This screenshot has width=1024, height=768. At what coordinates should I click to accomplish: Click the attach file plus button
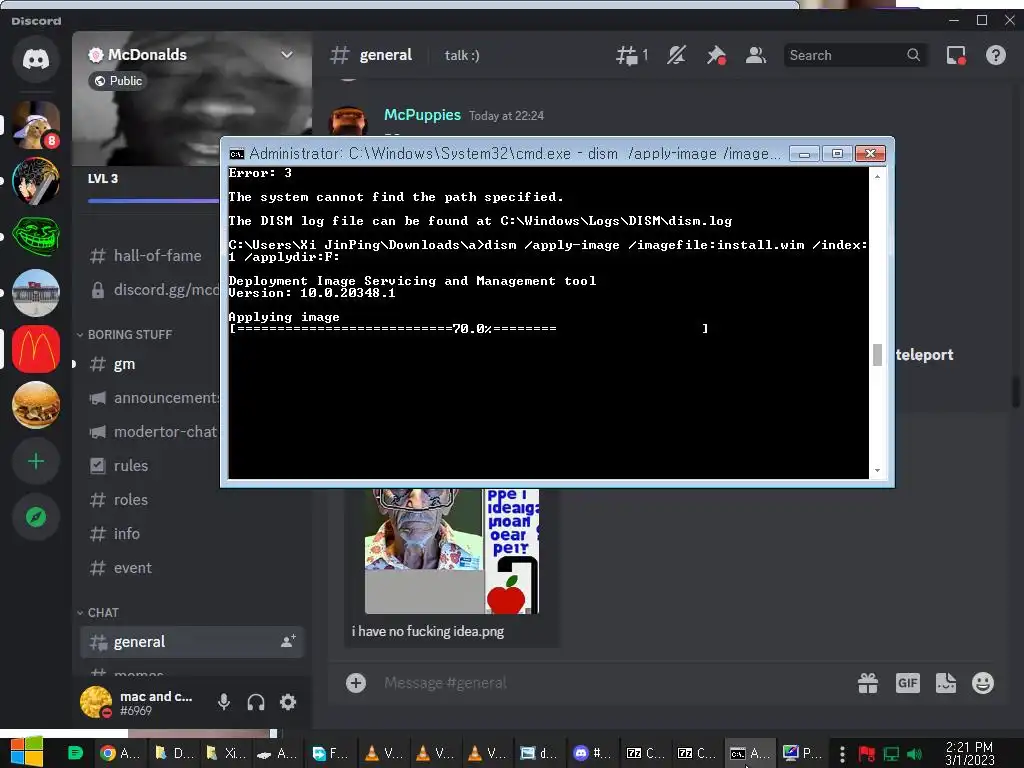[356, 683]
